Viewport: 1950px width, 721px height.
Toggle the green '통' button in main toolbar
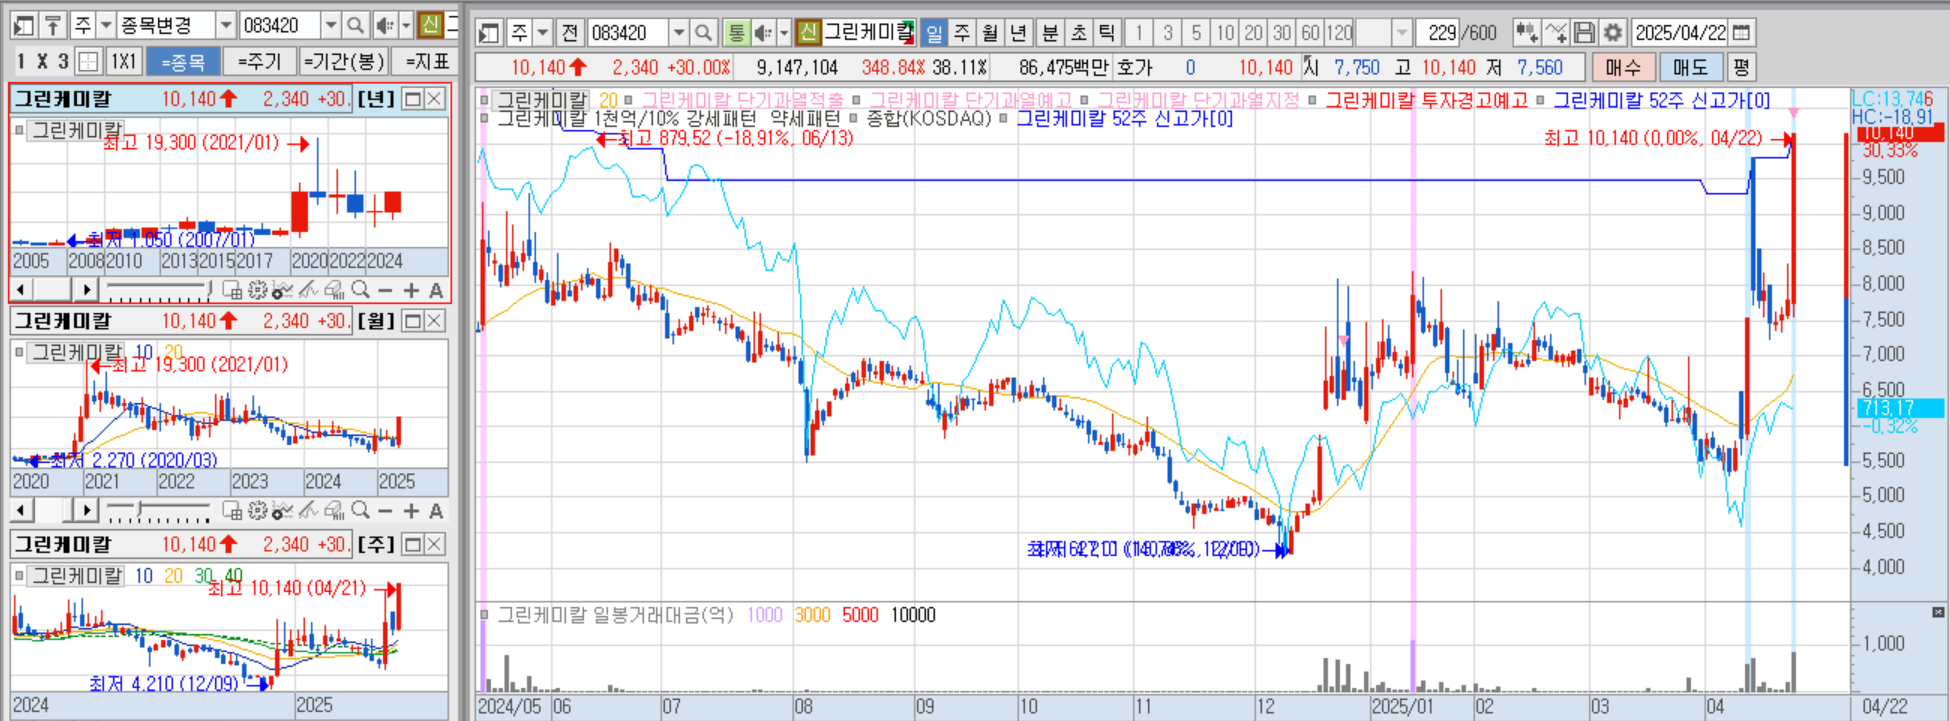point(736,33)
